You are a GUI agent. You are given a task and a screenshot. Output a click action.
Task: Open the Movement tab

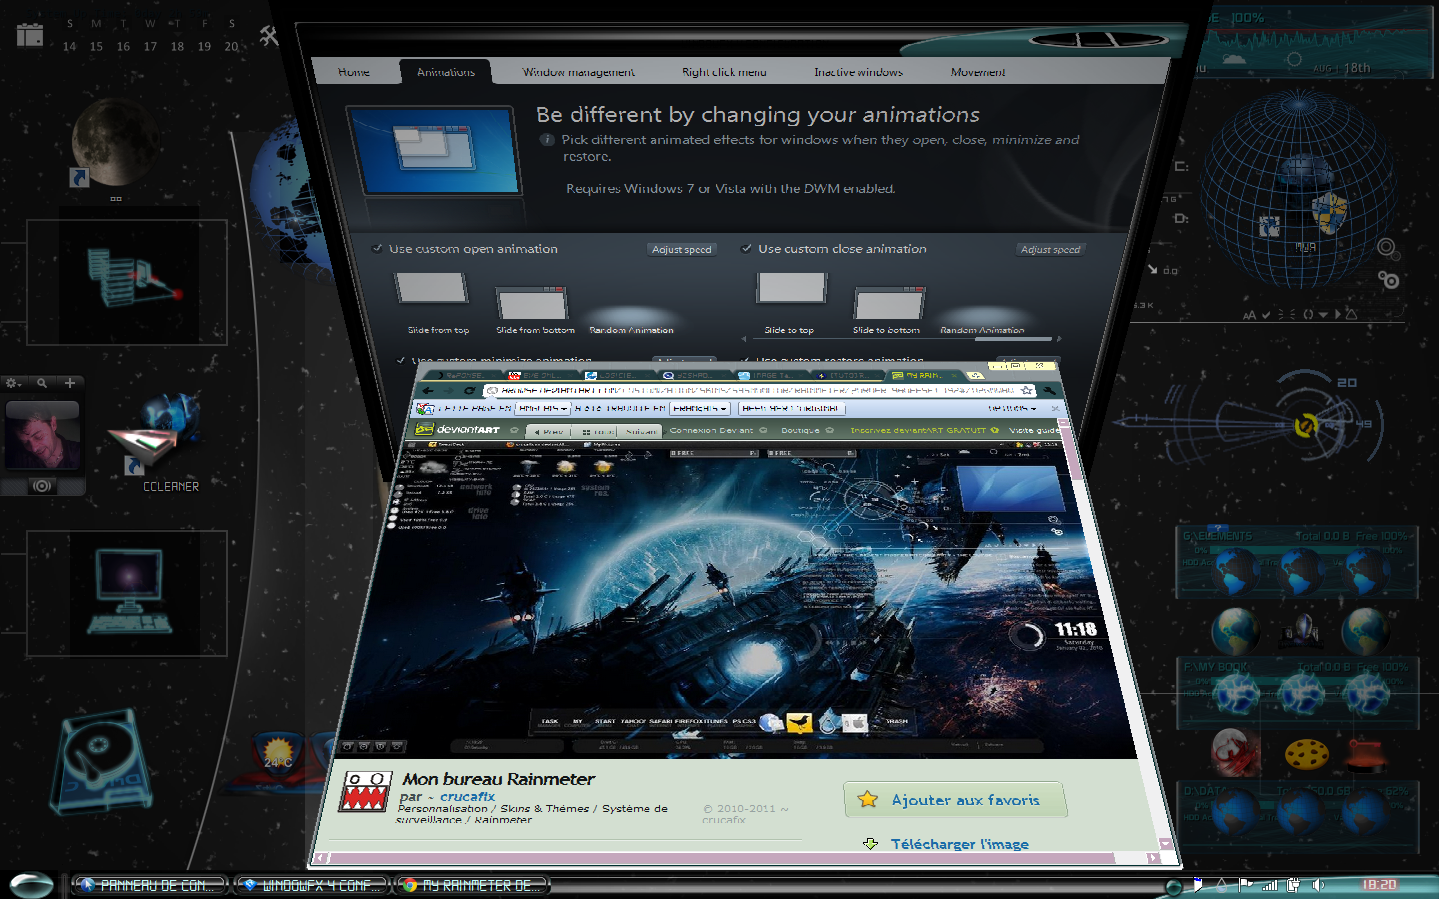click(978, 72)
